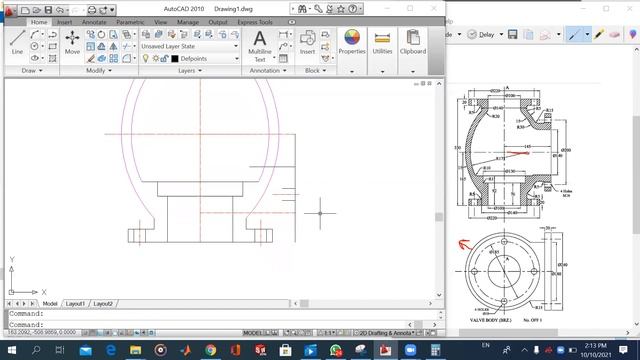Open the pen options dropdown arrow in Snipping Tool

click(x=587, y=35)
